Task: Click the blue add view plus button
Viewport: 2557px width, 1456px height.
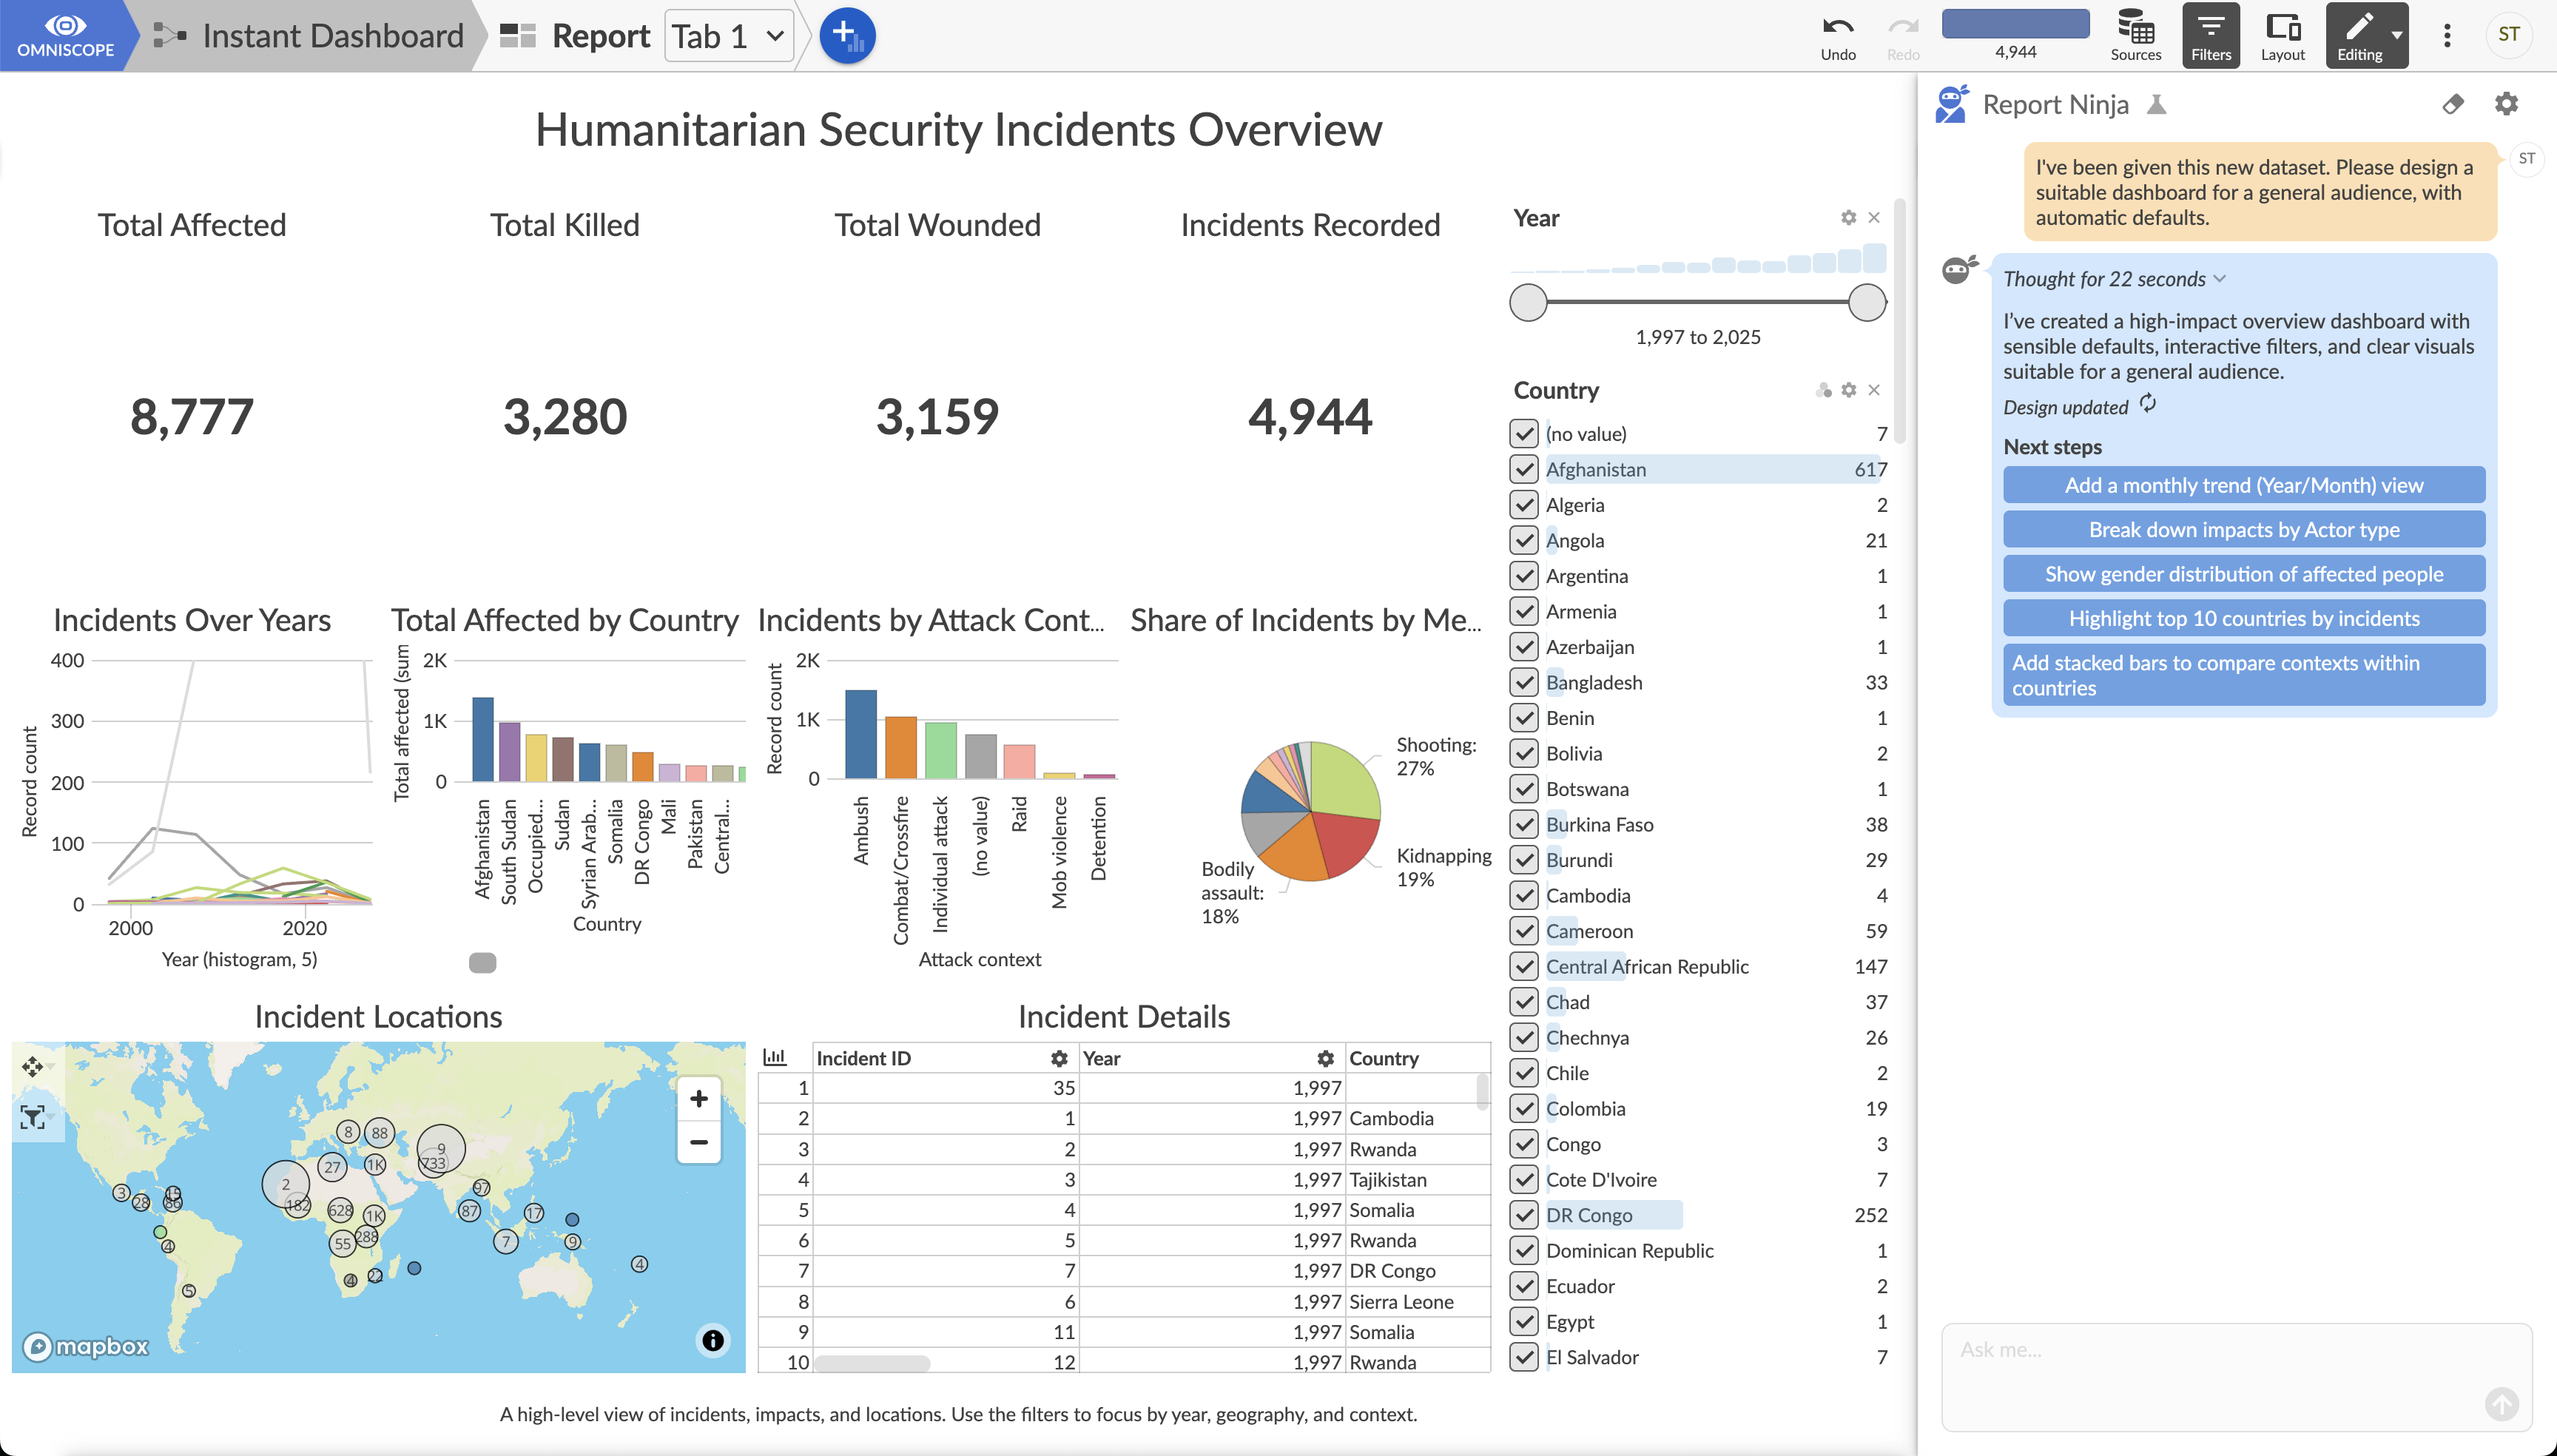Action: click(x=847, y=36)
